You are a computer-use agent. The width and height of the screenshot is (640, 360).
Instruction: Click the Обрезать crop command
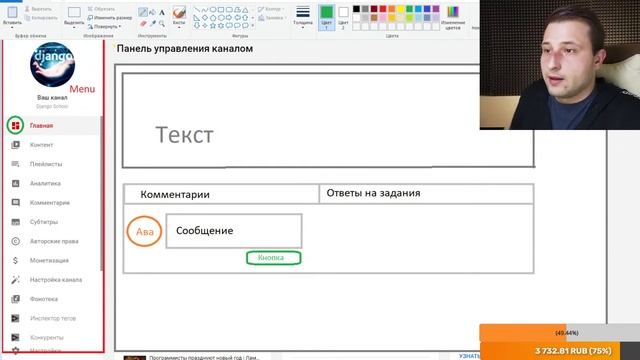tap(102, 9)
